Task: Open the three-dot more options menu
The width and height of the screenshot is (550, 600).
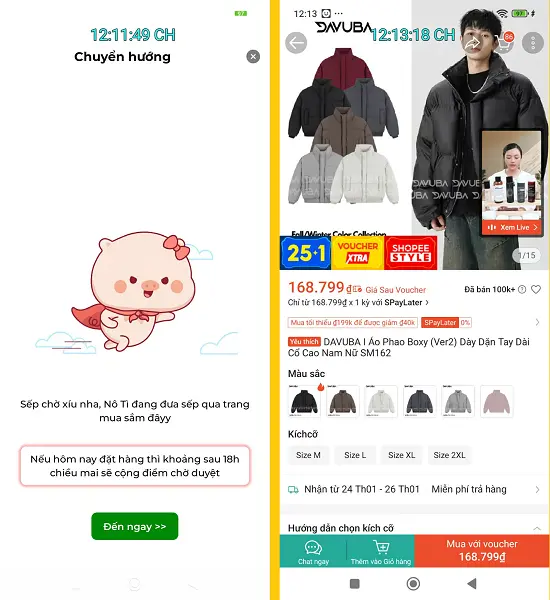Action: (533, 43)
